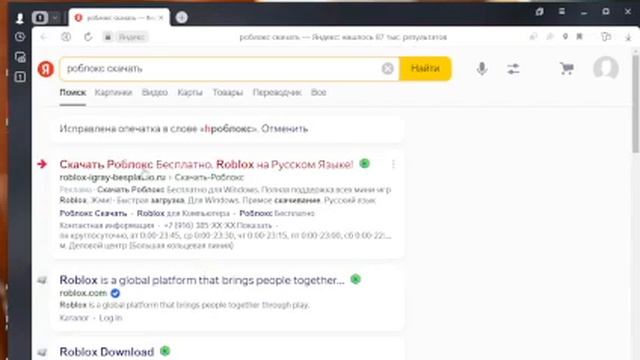
Task: Expand the tab group dropdown arrow
Action: point(55,18)
